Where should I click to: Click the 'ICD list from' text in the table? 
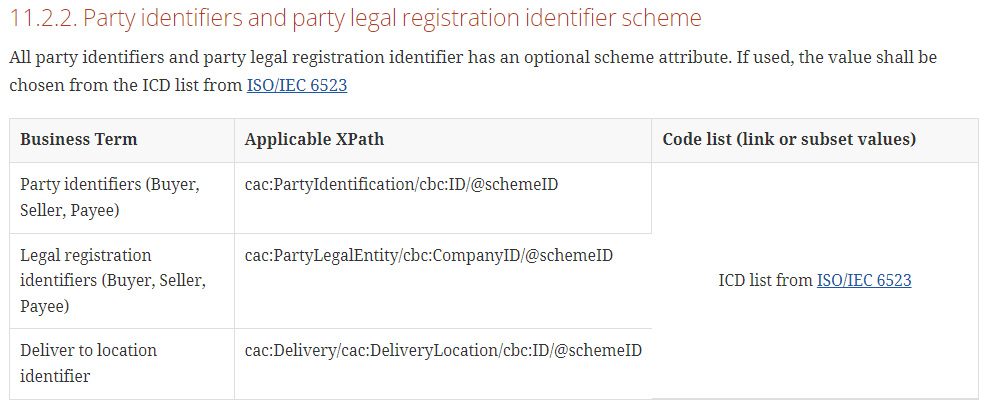point(766,280)
